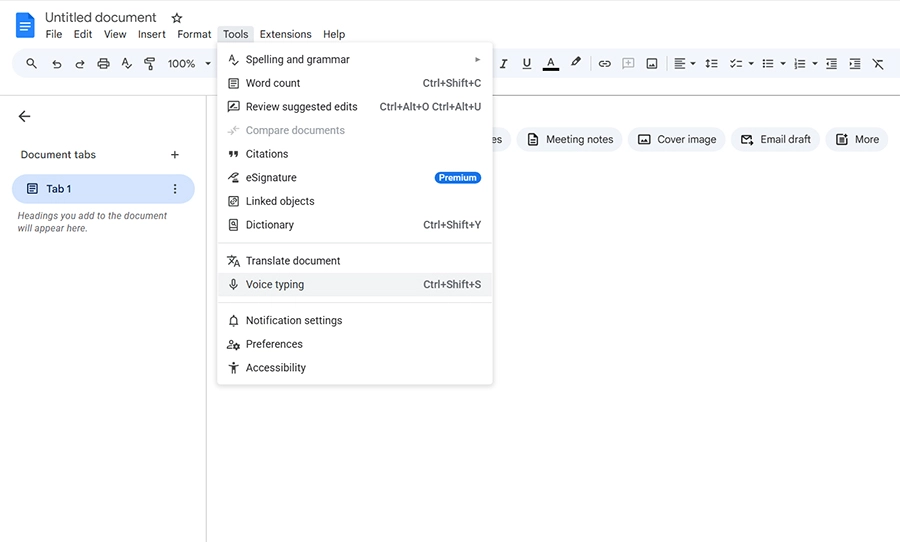This screenshot has width=900, height=542.
Task: Click the Meeting notes chip
Action: (x=570, y=140)
